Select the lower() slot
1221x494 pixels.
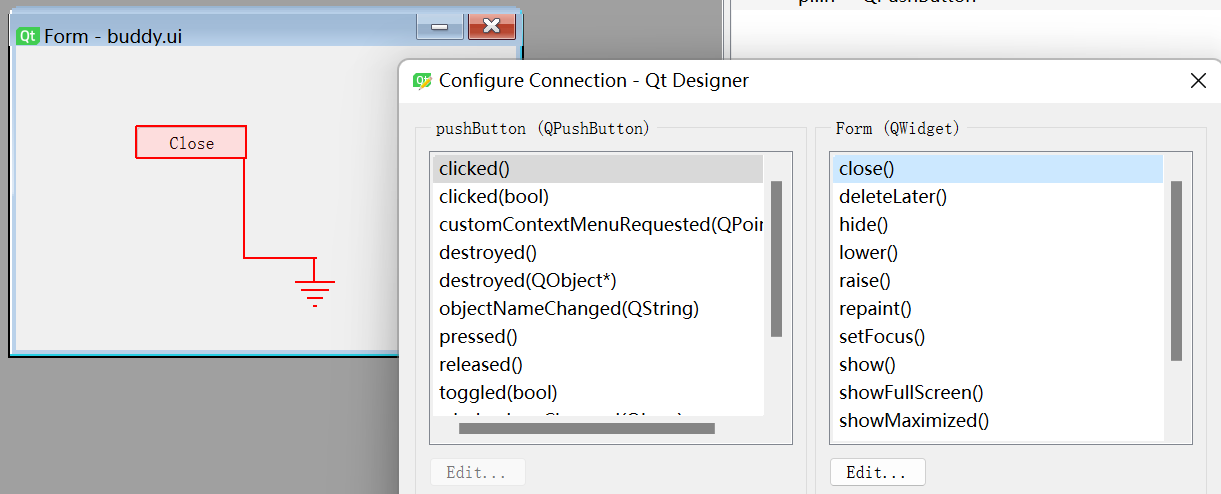tap(998, 253)
